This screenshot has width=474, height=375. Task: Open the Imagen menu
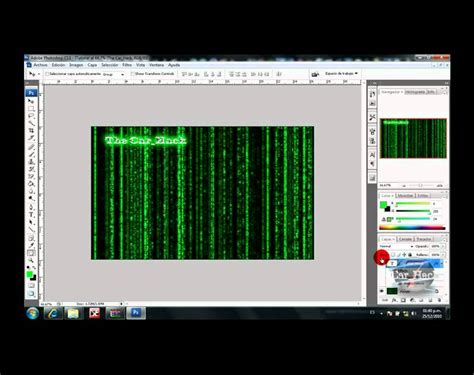tap(76, 65)
